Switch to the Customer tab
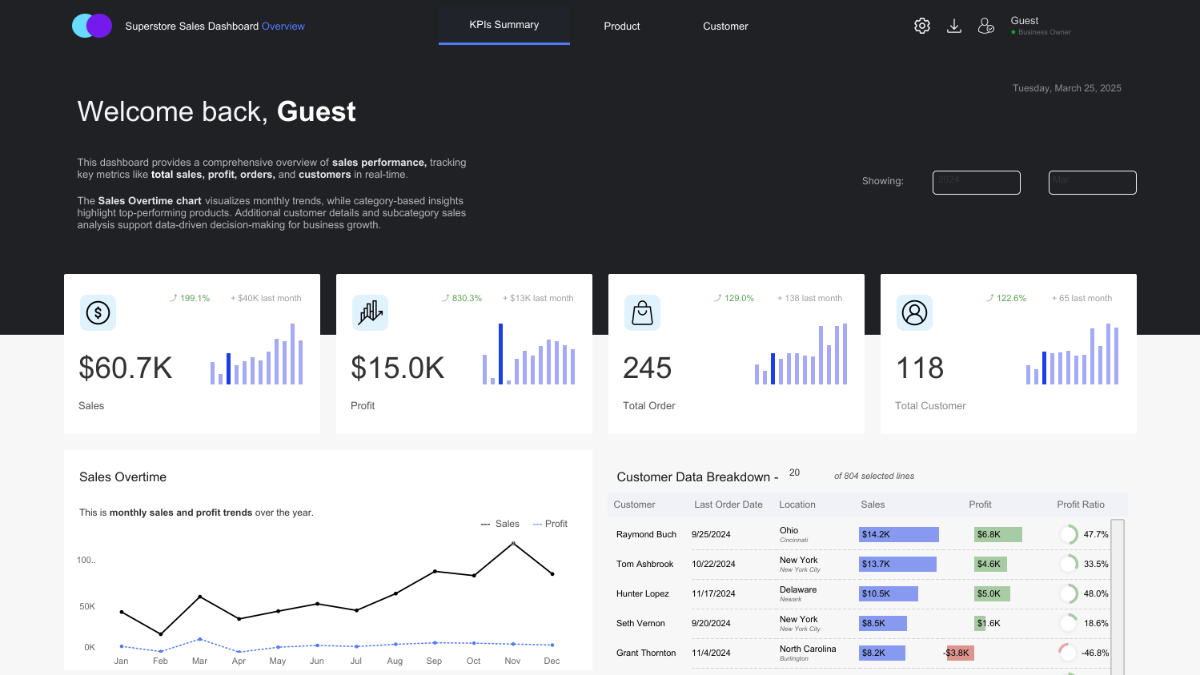The width and height of the screenshot is (1200, 675). pos(725,26)
